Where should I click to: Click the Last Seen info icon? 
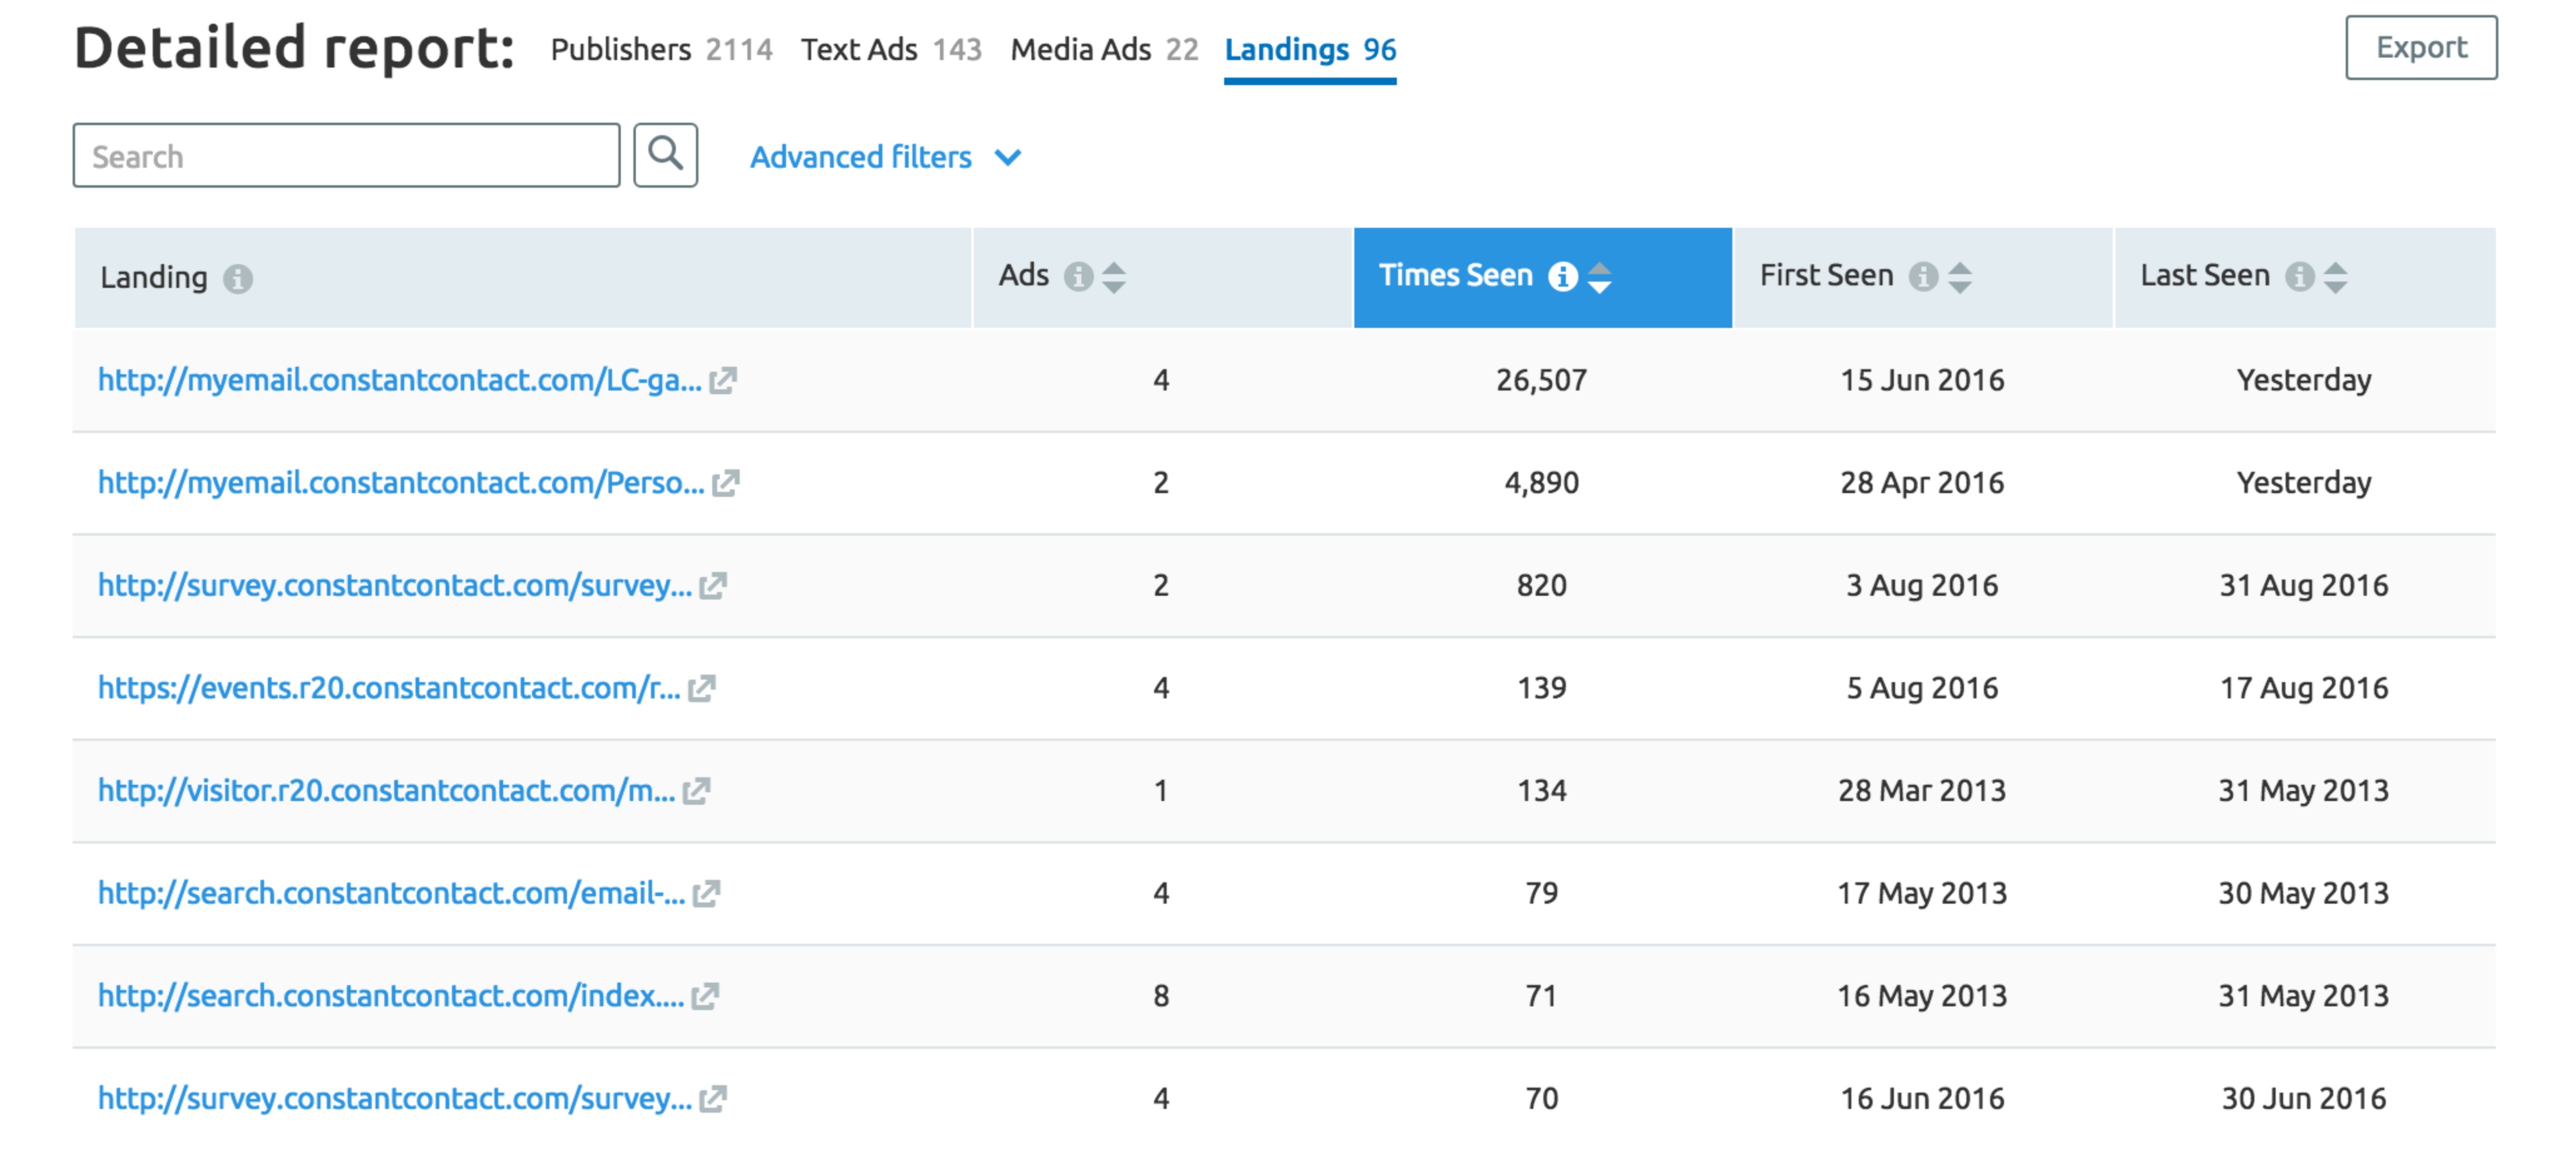pos(2300,276)
